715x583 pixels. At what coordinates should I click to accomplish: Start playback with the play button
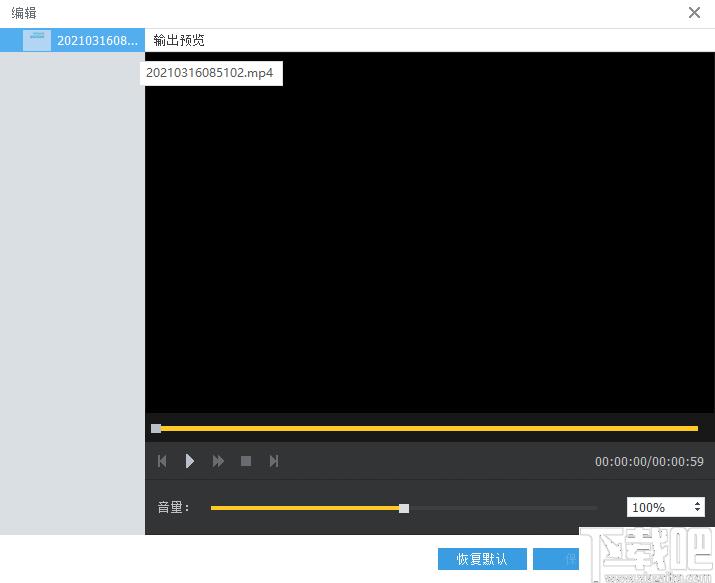[190, 461]
